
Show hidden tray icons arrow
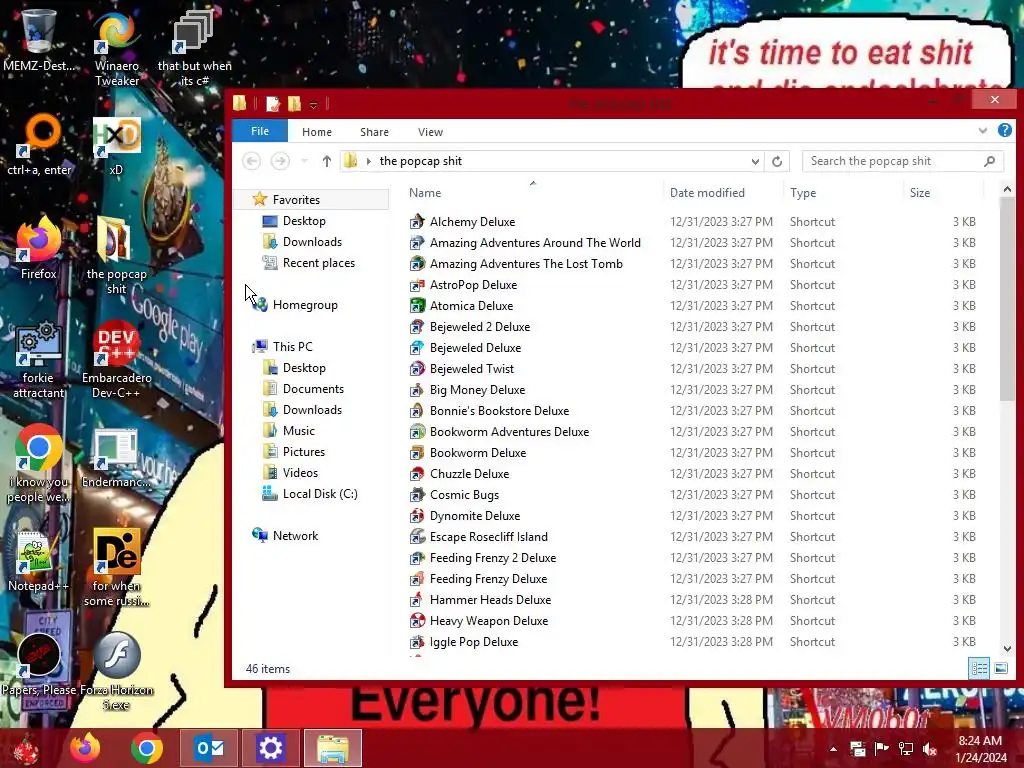click(833, 749)
